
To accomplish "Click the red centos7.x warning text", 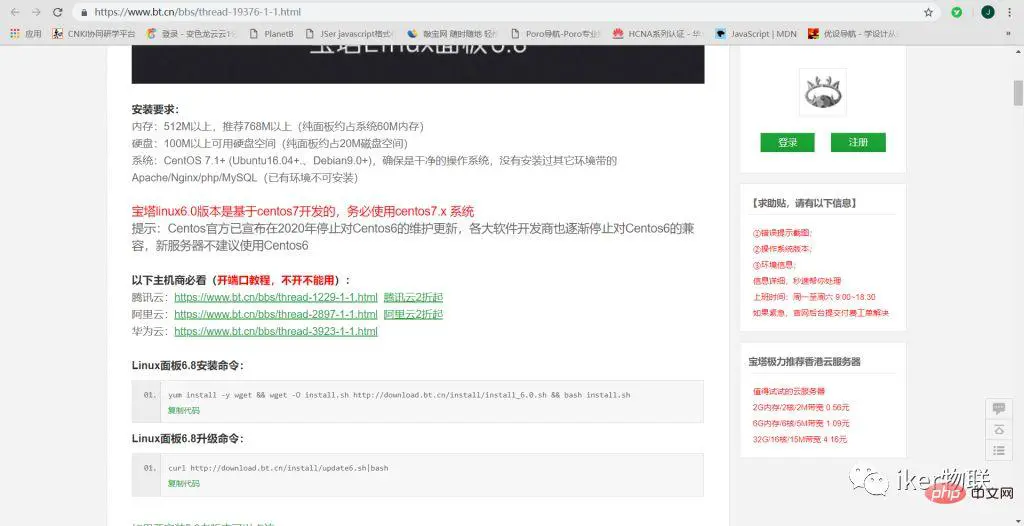I will coord(302,211).
